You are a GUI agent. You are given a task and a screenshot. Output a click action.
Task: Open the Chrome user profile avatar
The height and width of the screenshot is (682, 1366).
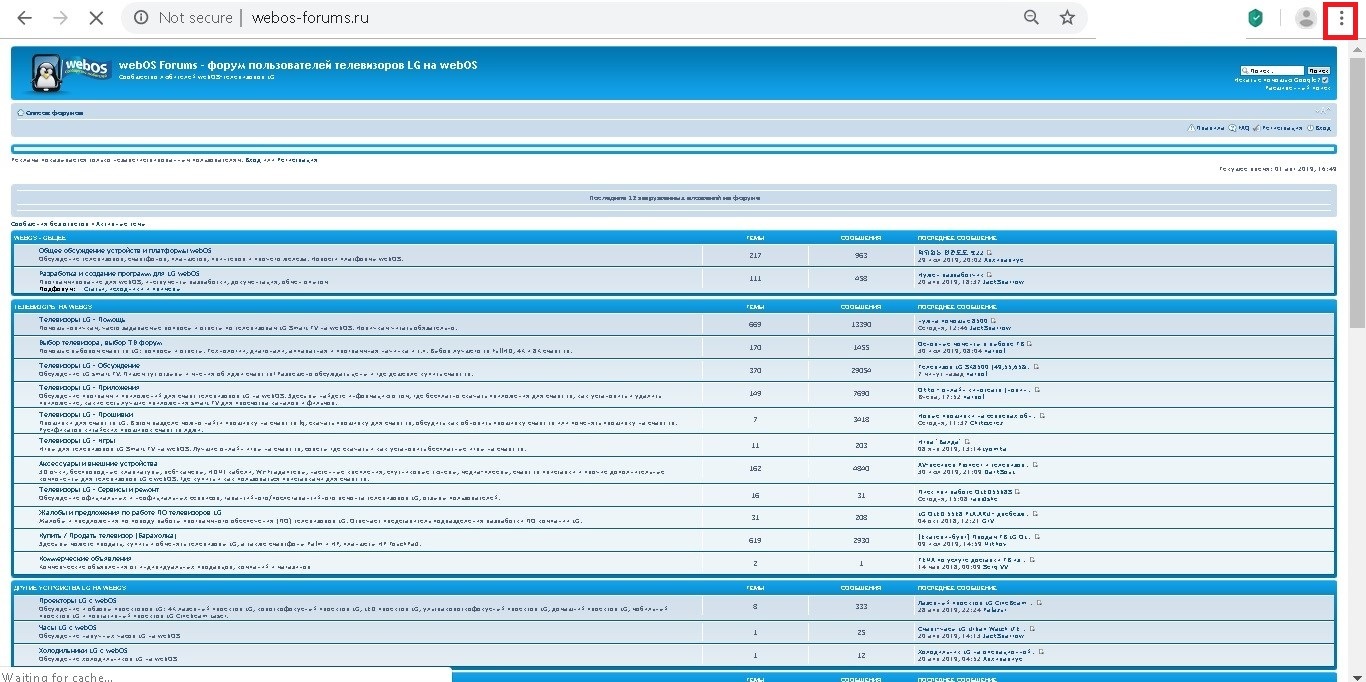[x=1305, y=18]
